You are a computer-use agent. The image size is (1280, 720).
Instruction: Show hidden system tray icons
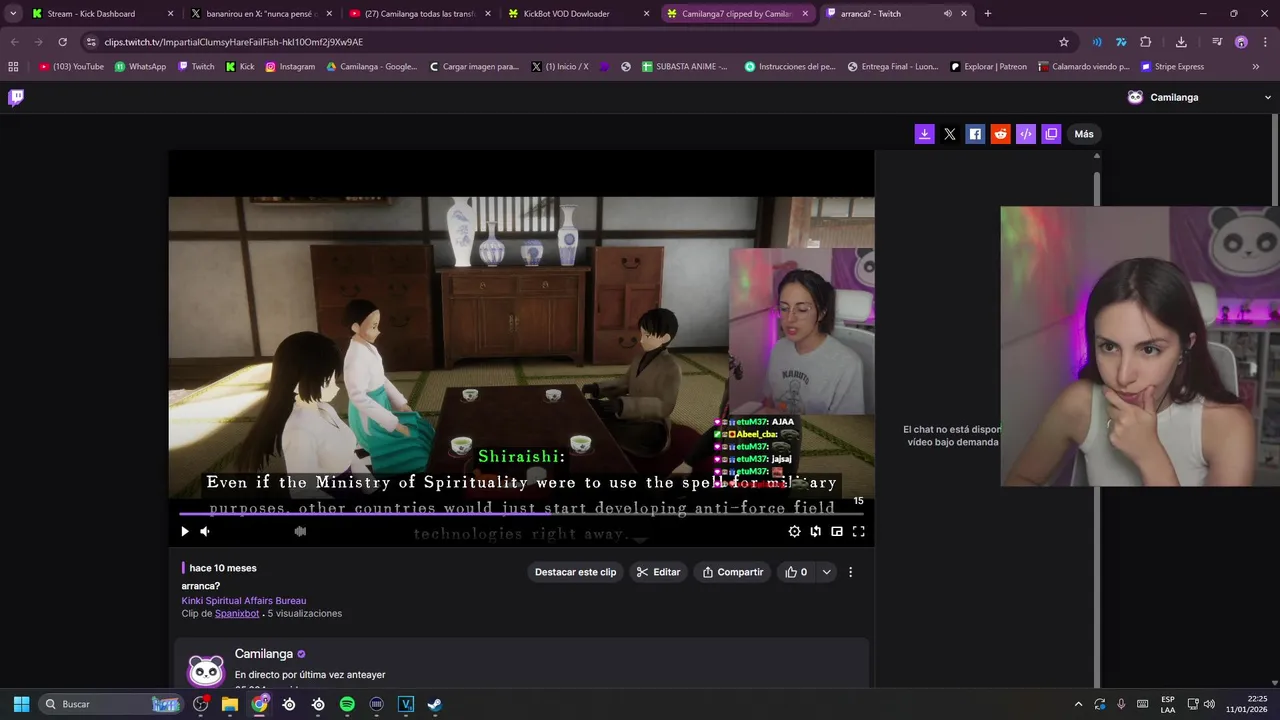(x=1078, y=704)
